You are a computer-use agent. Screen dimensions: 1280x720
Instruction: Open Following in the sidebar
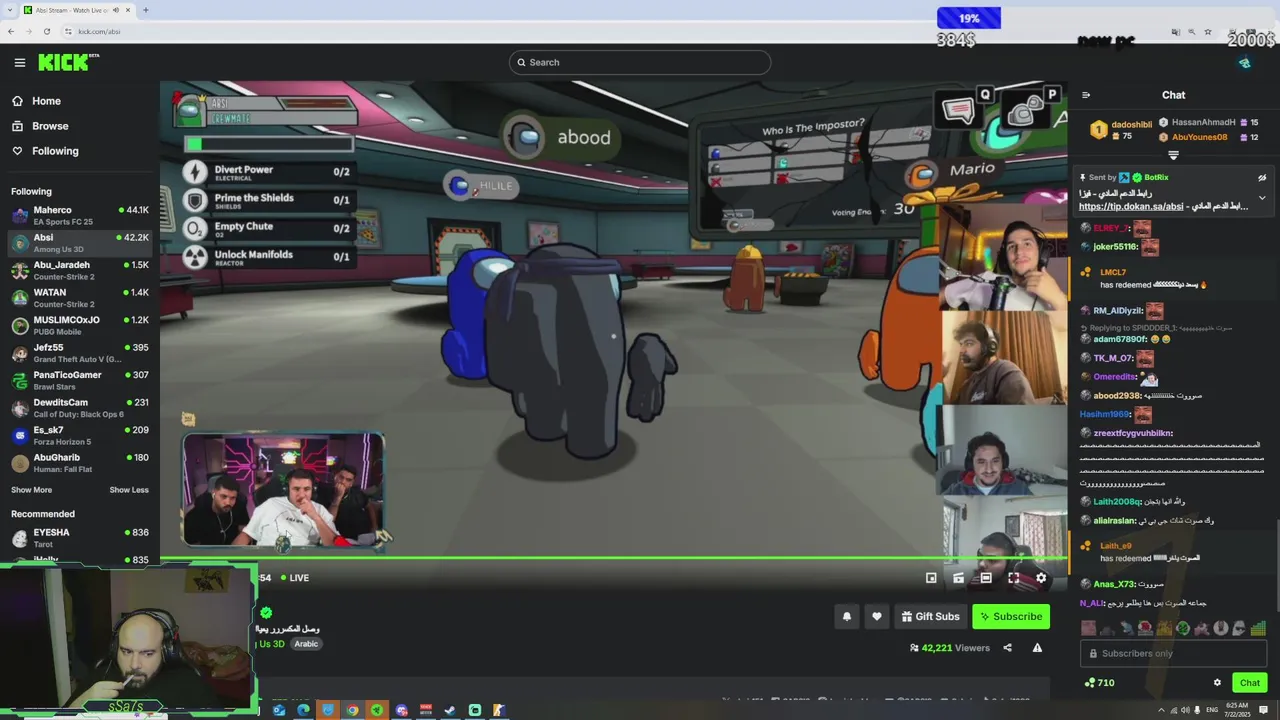(x=45, y=151)
